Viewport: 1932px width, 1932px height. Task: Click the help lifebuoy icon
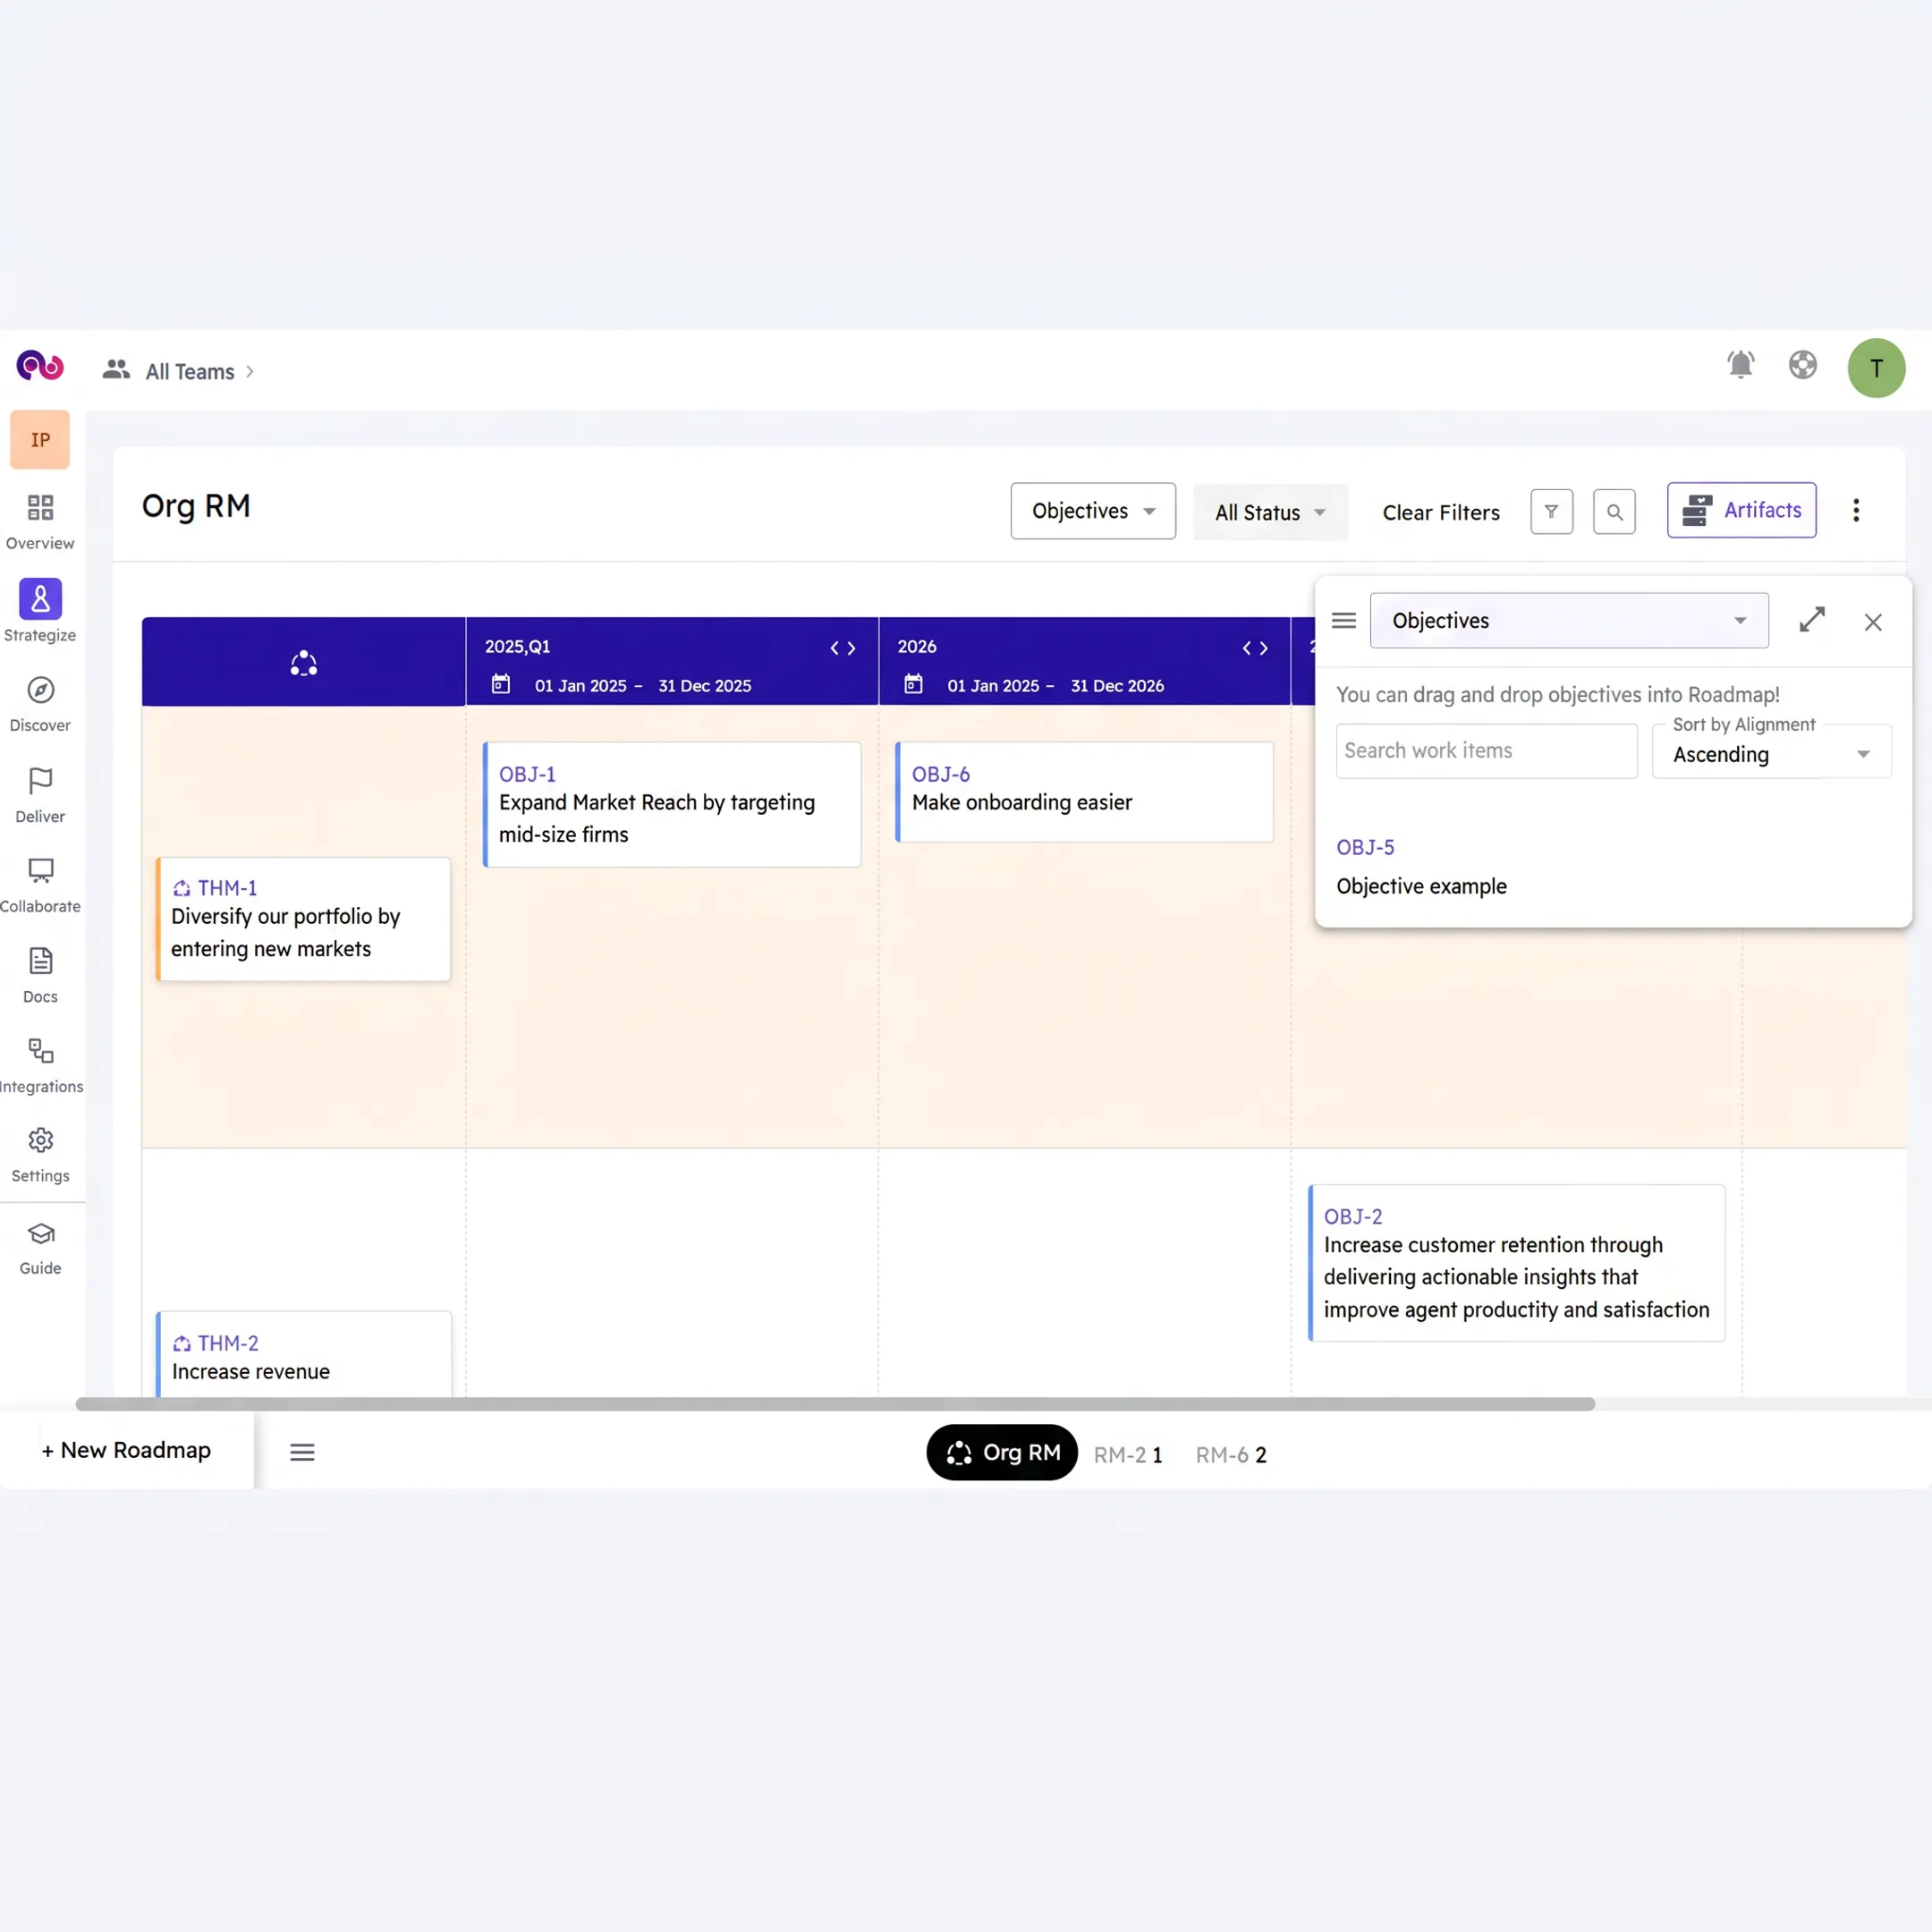(x=1802, y=365)
